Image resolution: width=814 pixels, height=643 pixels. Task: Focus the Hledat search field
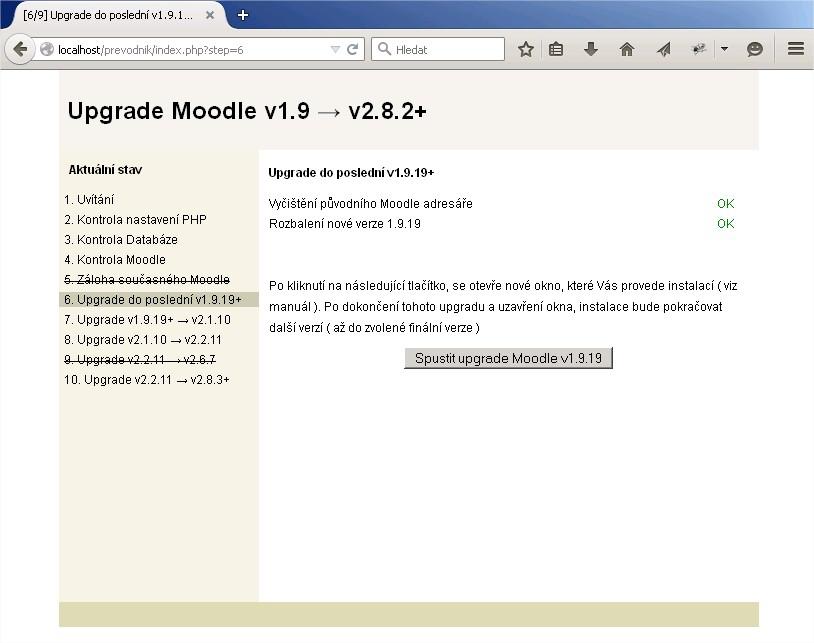click(x=438, y=49)
